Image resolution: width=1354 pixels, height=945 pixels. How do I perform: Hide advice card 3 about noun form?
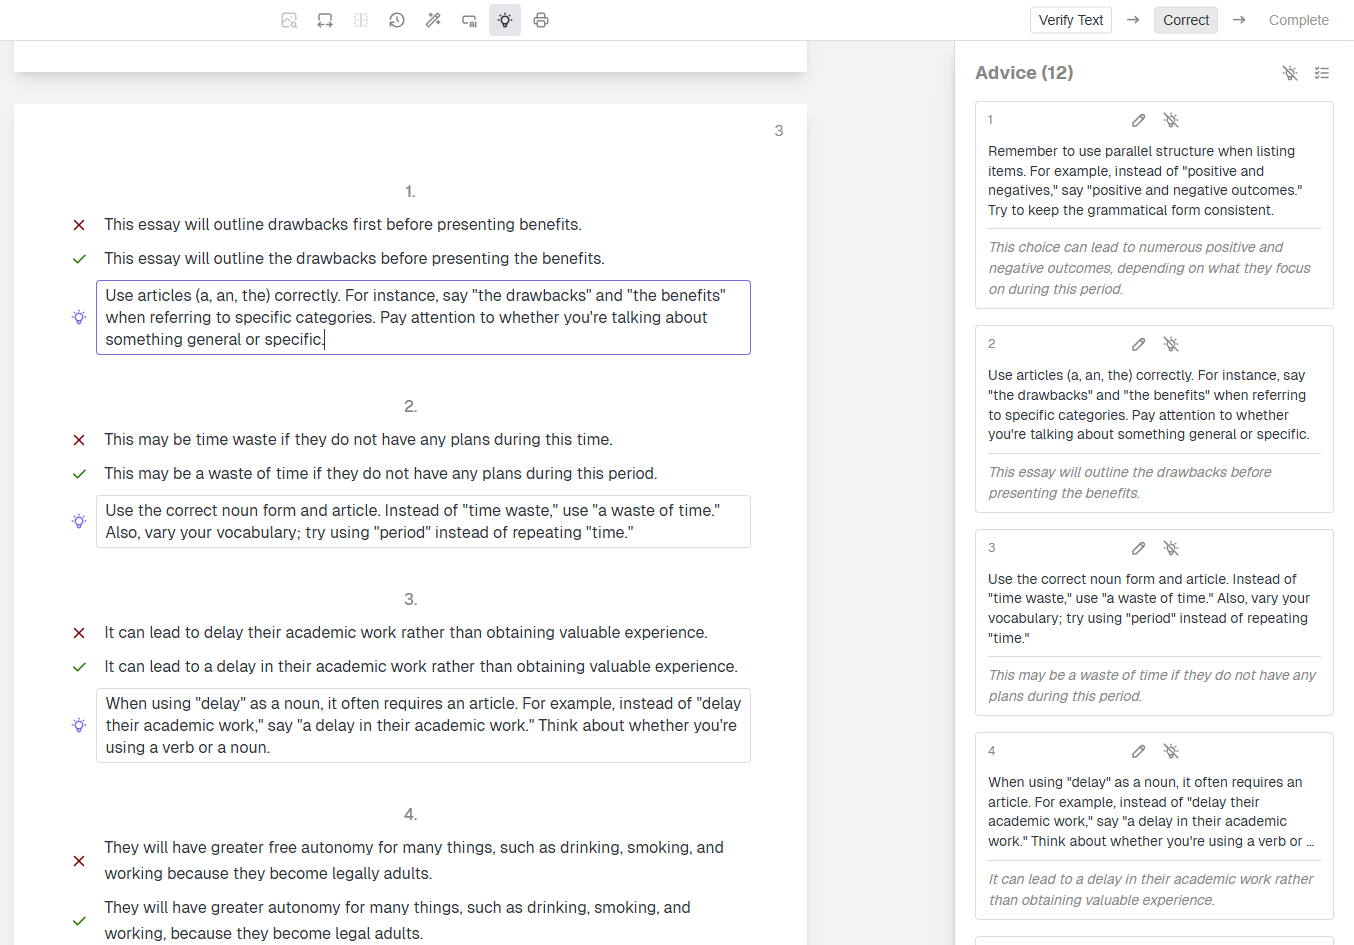pos(1171,548)
